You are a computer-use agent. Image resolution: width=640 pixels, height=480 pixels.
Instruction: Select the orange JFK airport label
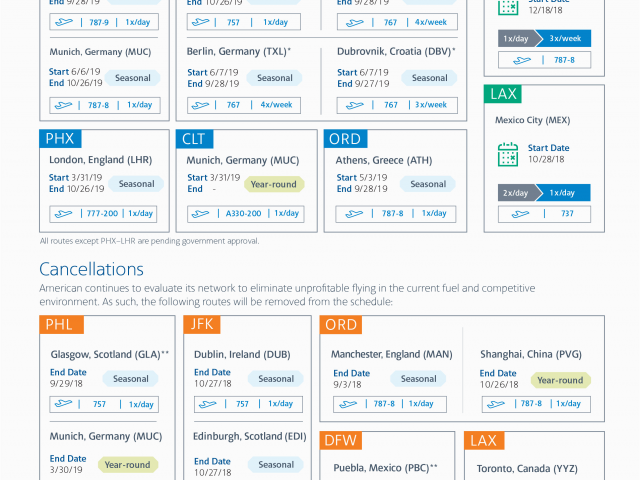point(202,324)
